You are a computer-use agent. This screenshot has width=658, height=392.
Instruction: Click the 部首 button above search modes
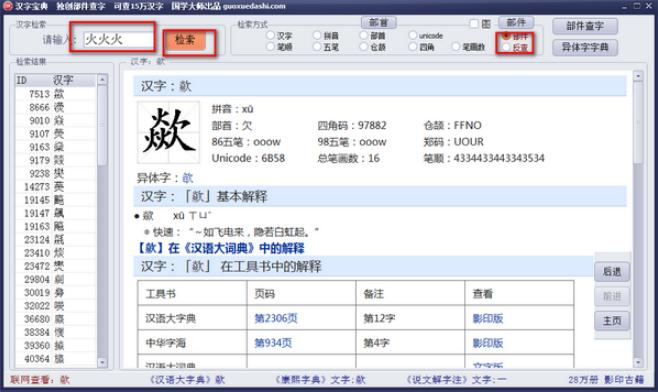(x=379, y=22)
